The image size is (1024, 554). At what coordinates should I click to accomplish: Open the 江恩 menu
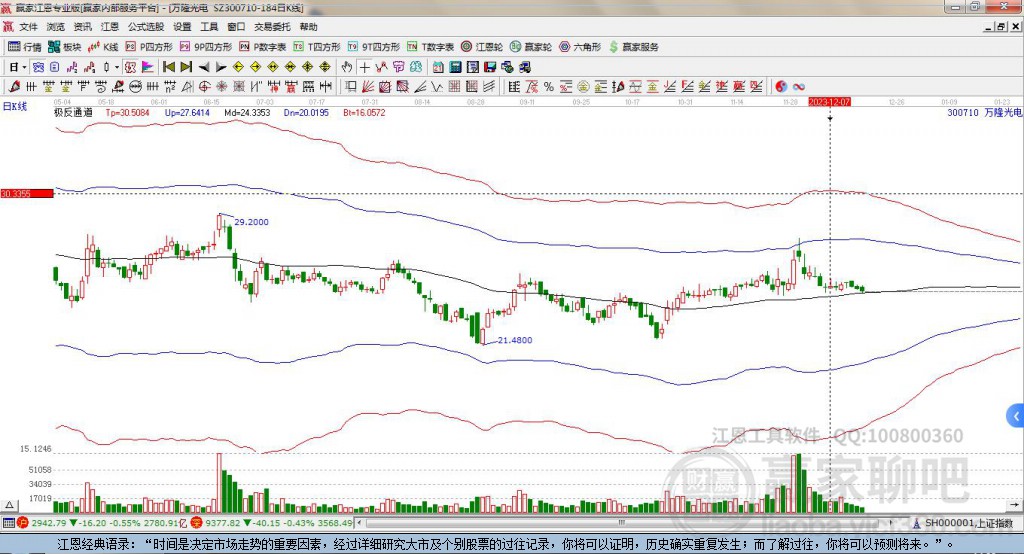coord(110,27)
